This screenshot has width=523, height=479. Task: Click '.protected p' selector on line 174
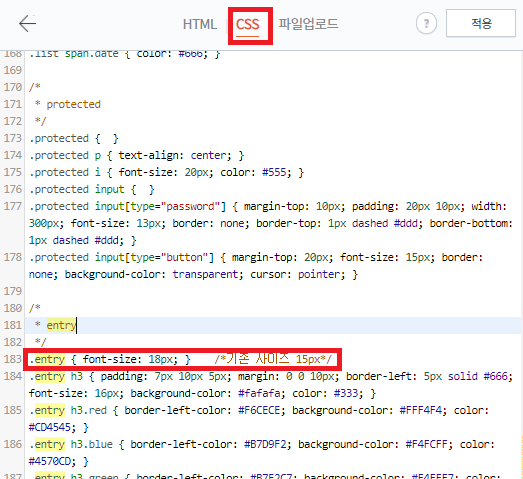coord(65,155)
